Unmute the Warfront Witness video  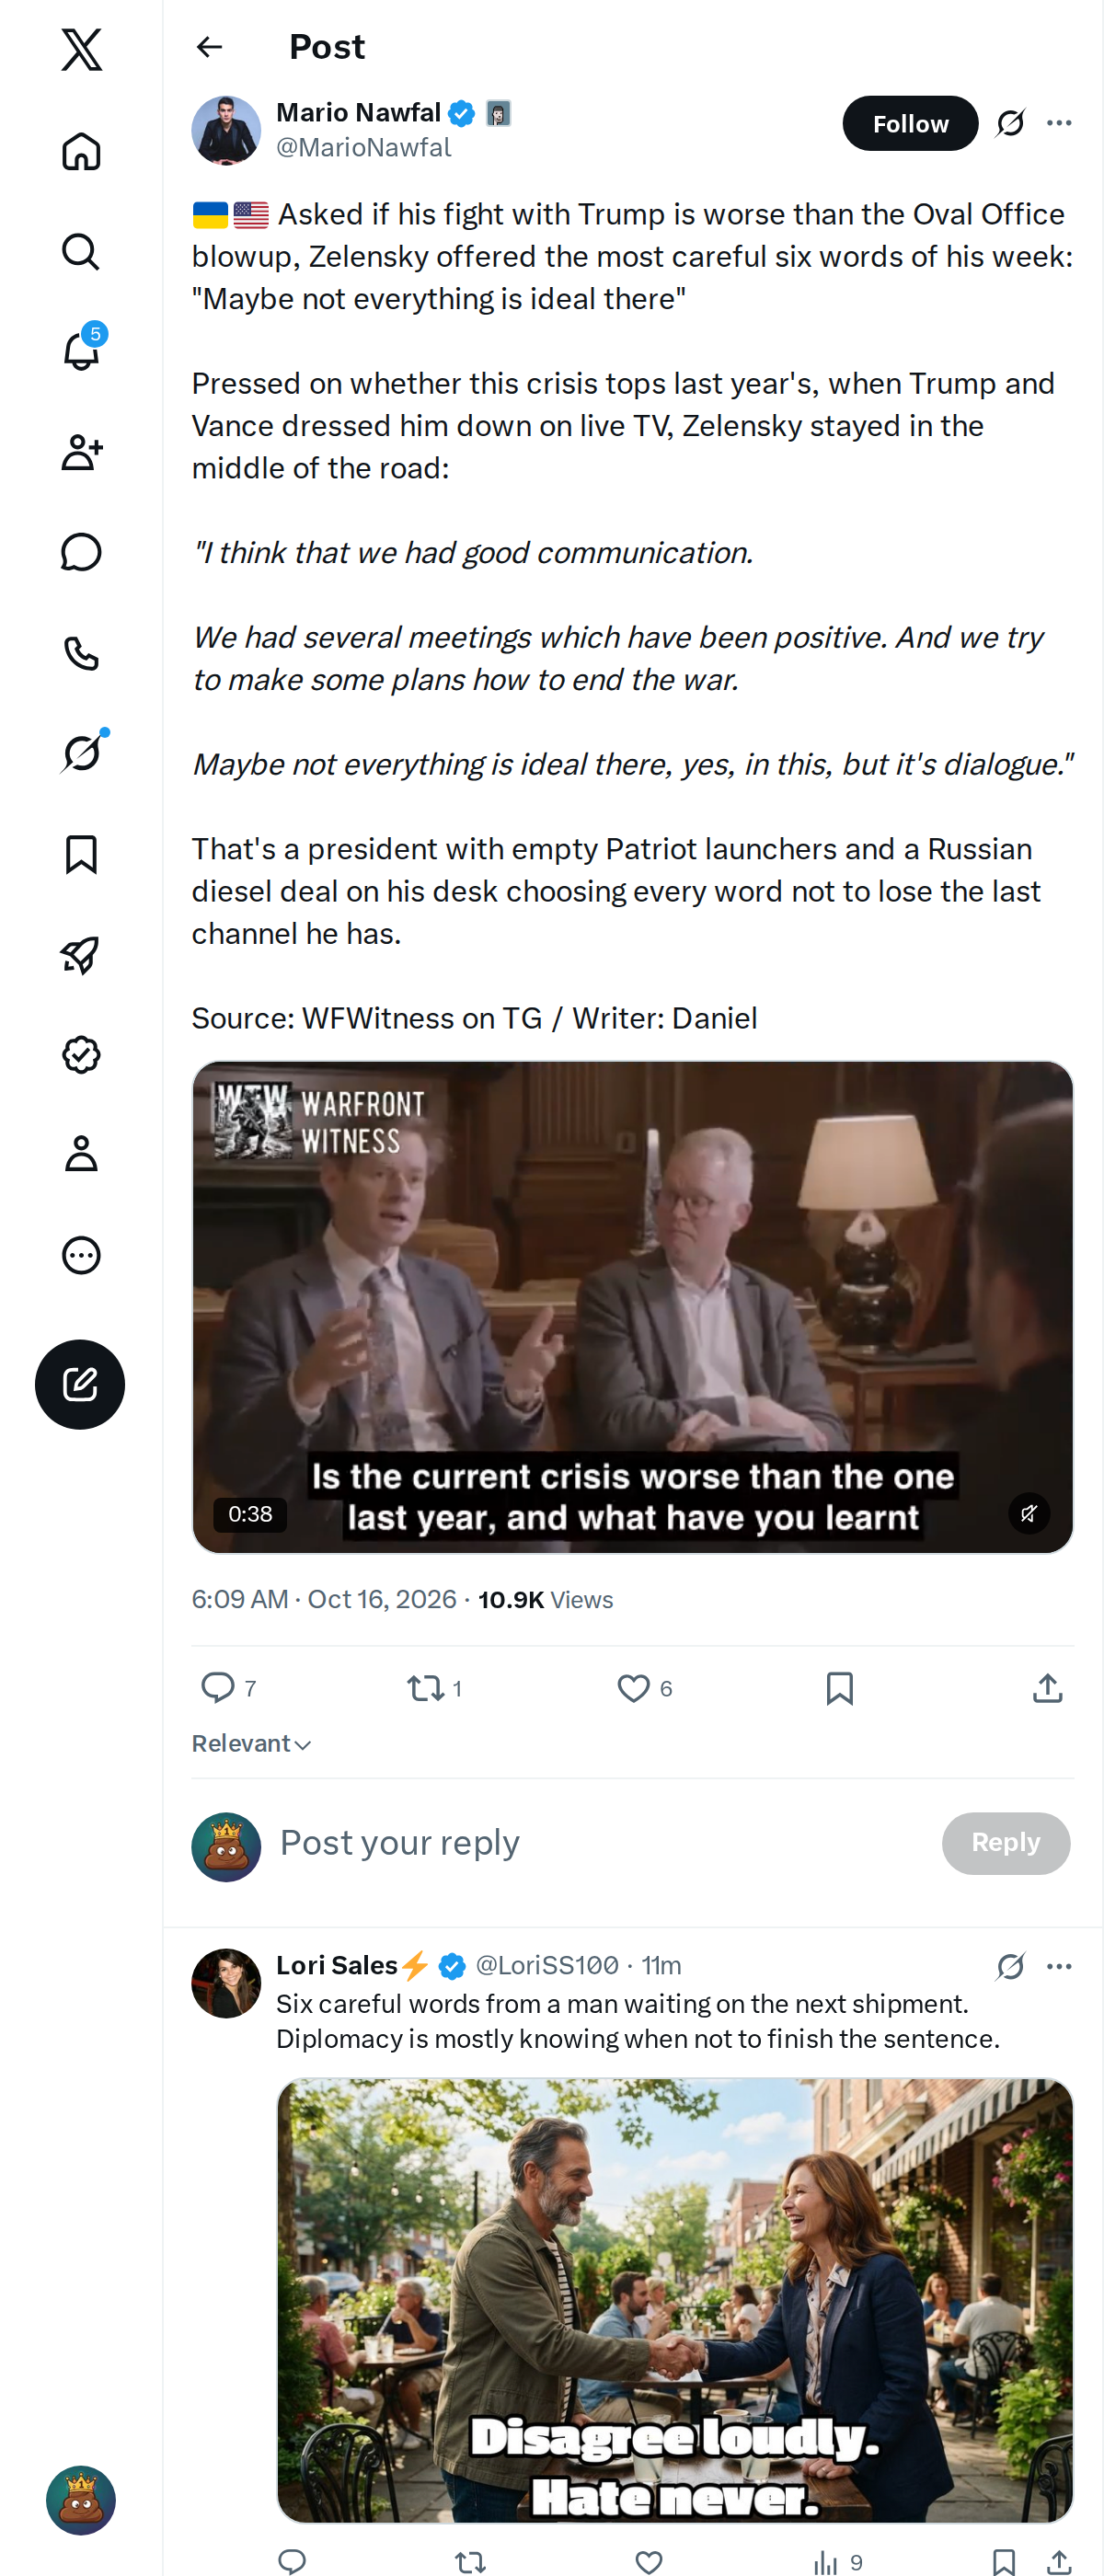[x=1028, y=1513]
